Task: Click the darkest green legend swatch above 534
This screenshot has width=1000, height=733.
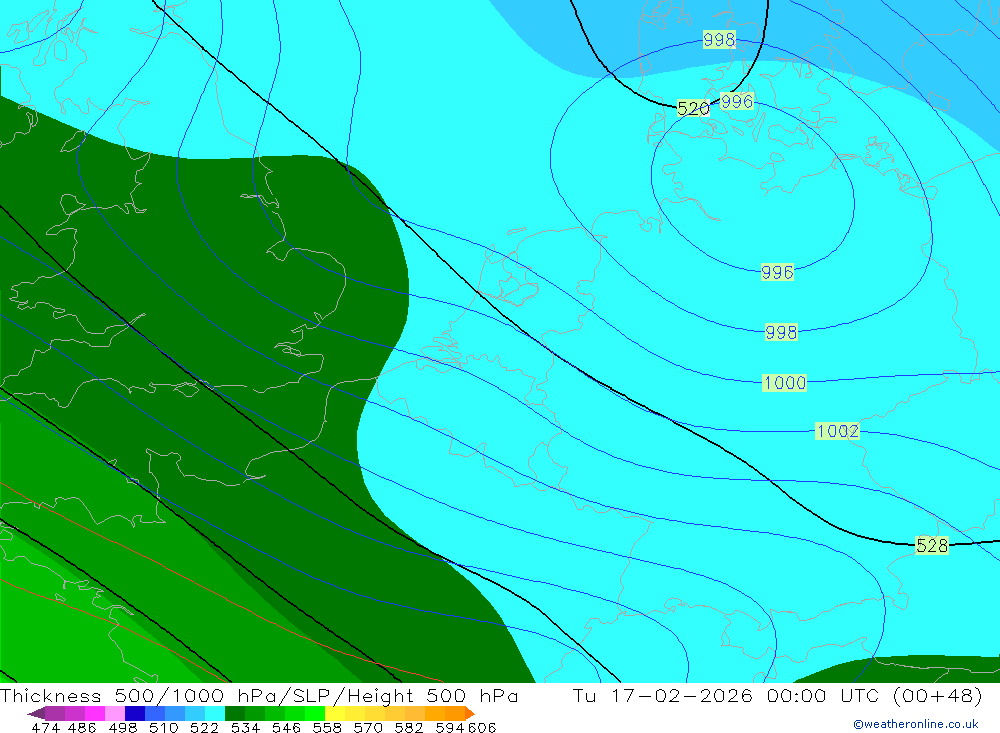Action: 235,713
